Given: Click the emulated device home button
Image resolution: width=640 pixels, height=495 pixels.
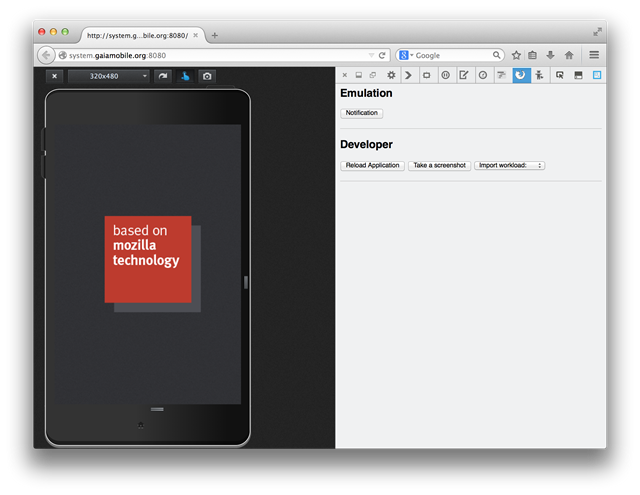Looking at the screenshot, I should click(141, 425).
